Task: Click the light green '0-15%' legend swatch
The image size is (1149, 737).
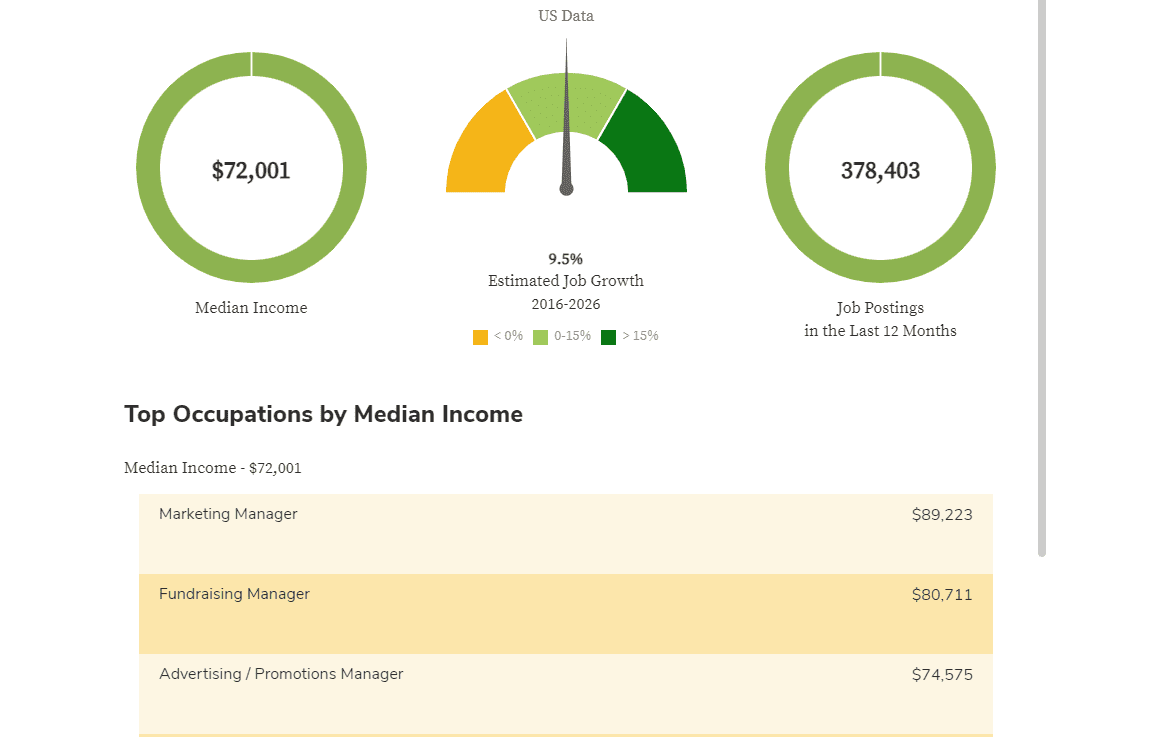Action: click(540, 337)
